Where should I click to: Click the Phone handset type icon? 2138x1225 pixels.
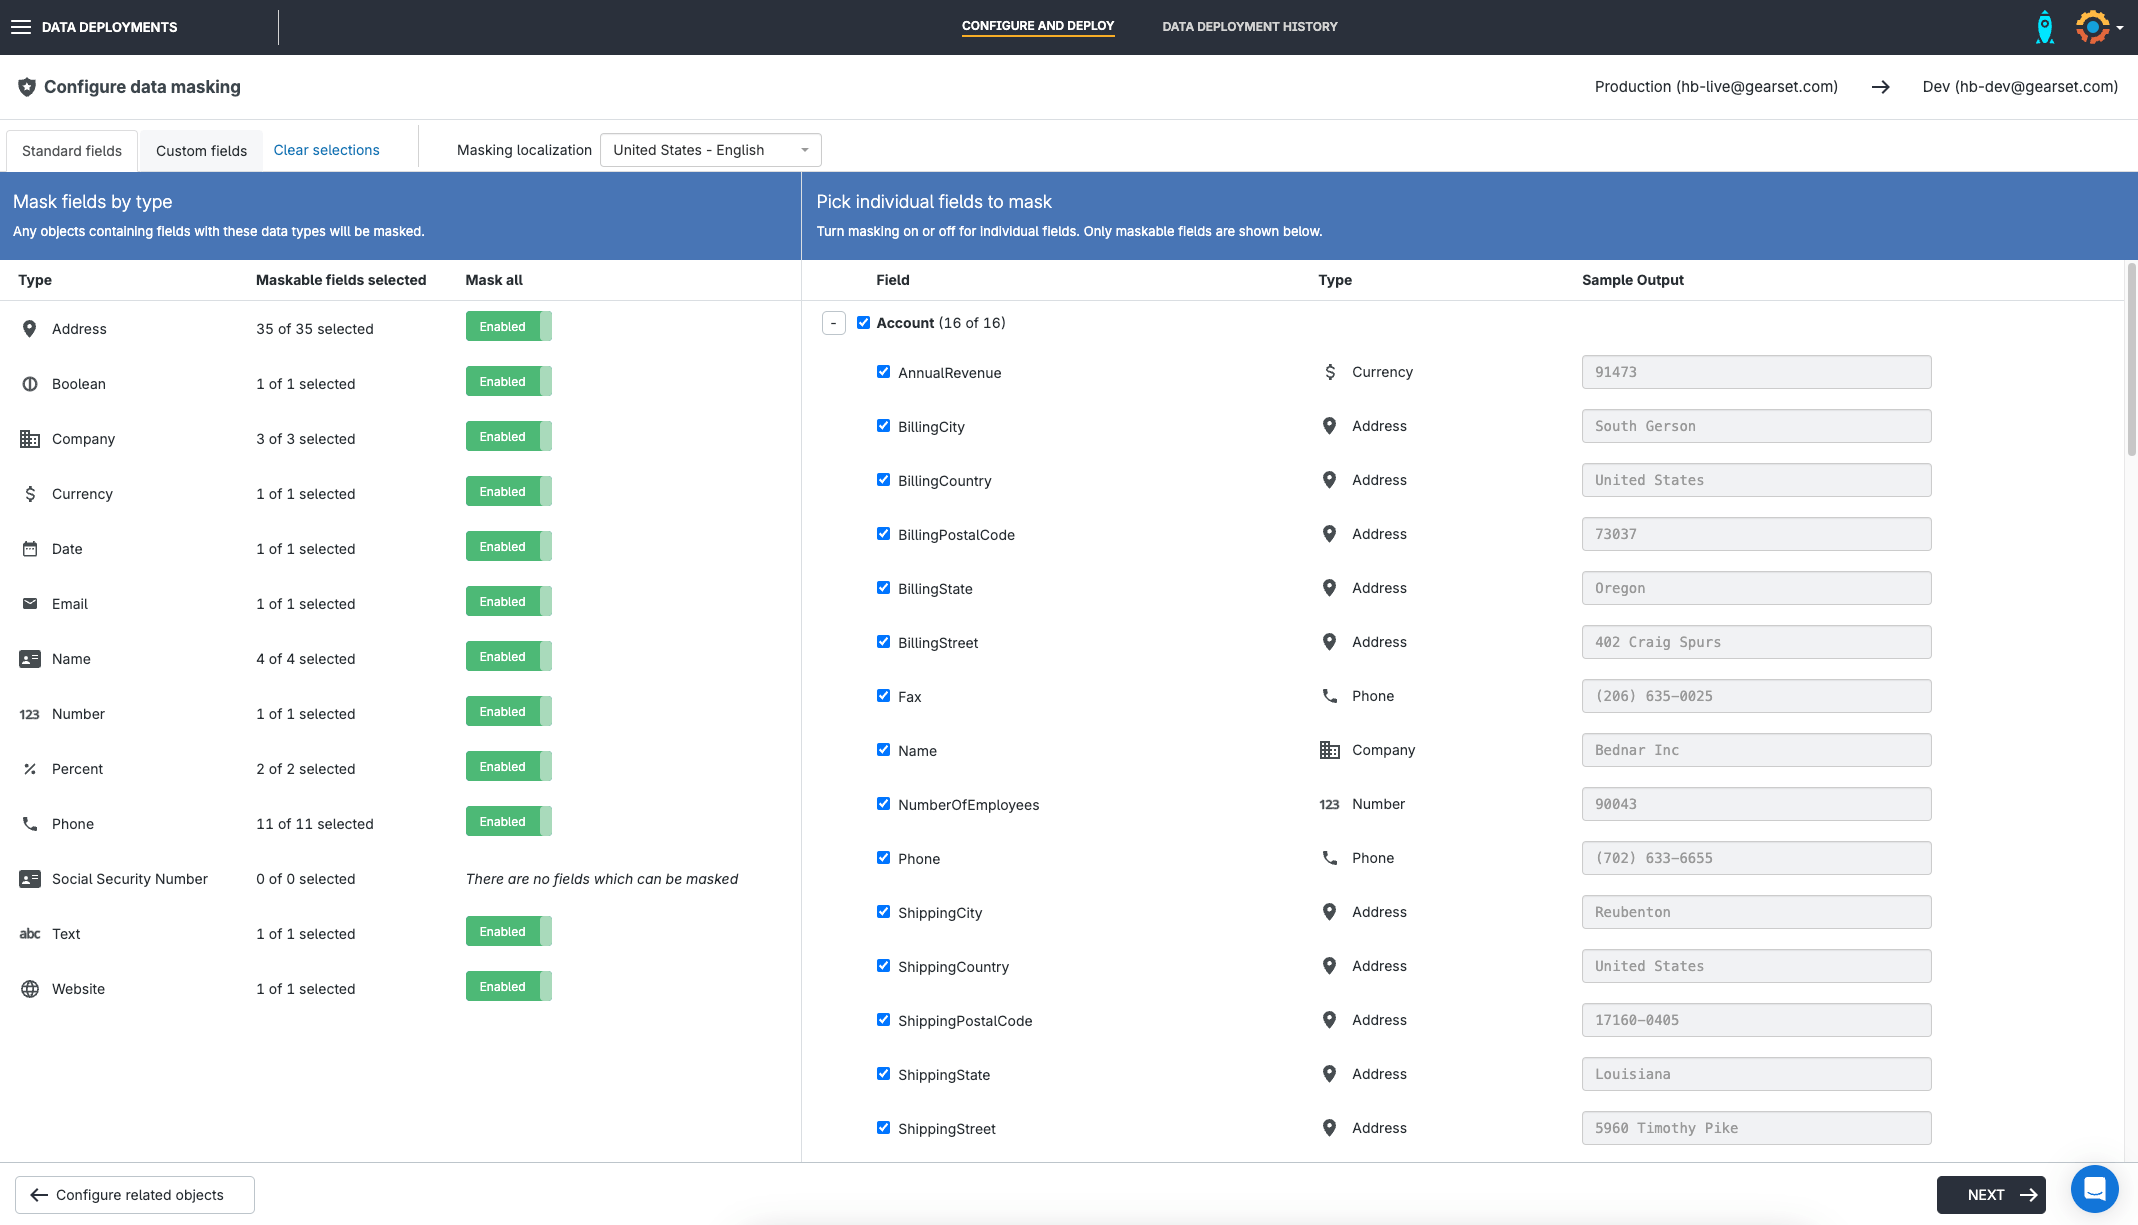point(30,824)
